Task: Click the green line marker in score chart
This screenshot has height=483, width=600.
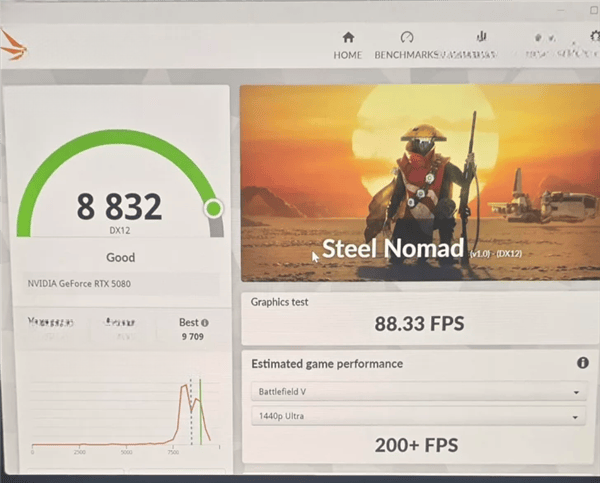Action: click(x=200, y=411)
